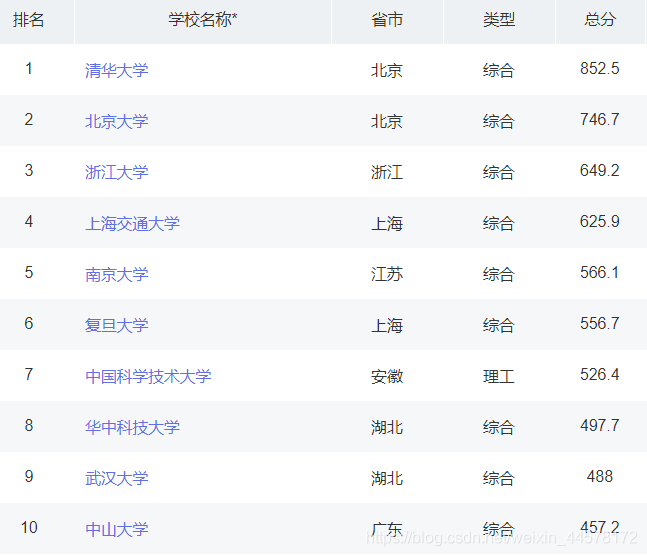Click the 浙江 province cell
The width and height of the screenshot is (647, 556).
(387, 172)
